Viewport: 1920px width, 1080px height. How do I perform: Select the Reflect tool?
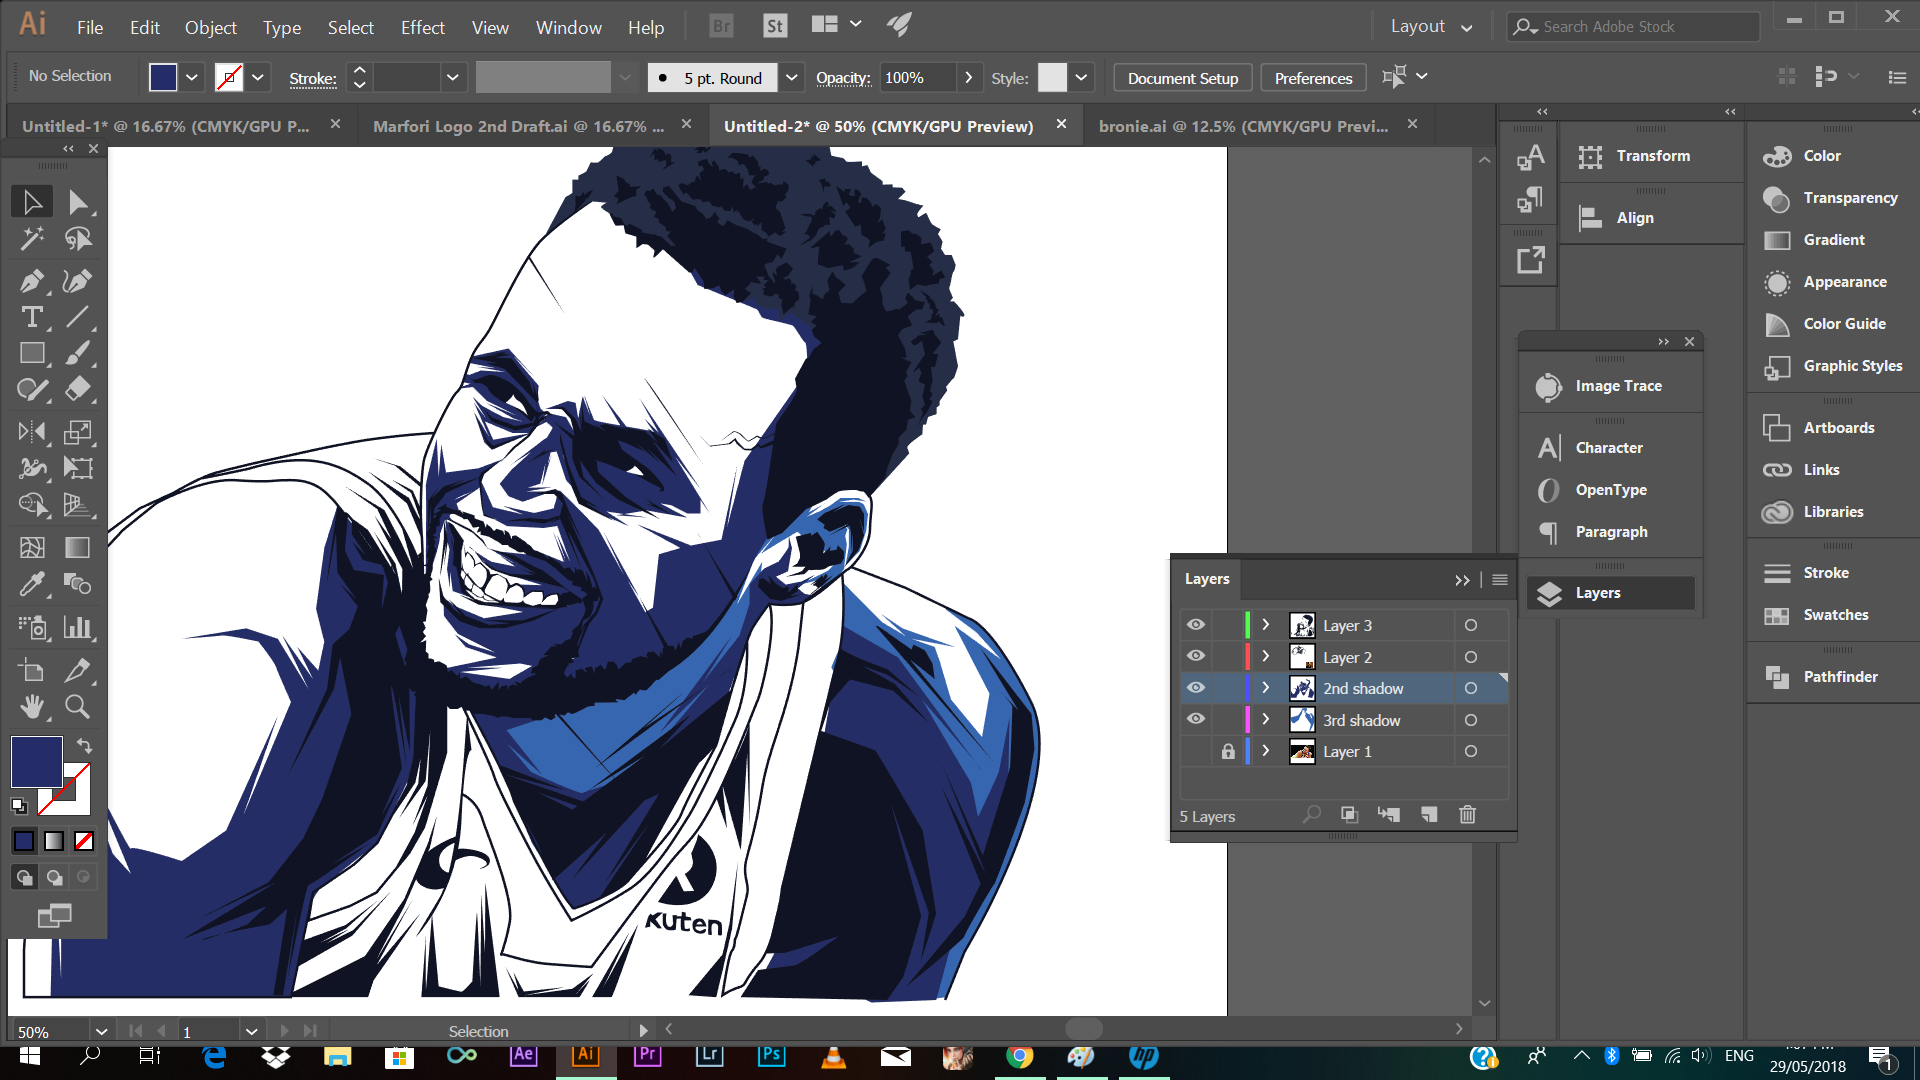coord(32,432)
